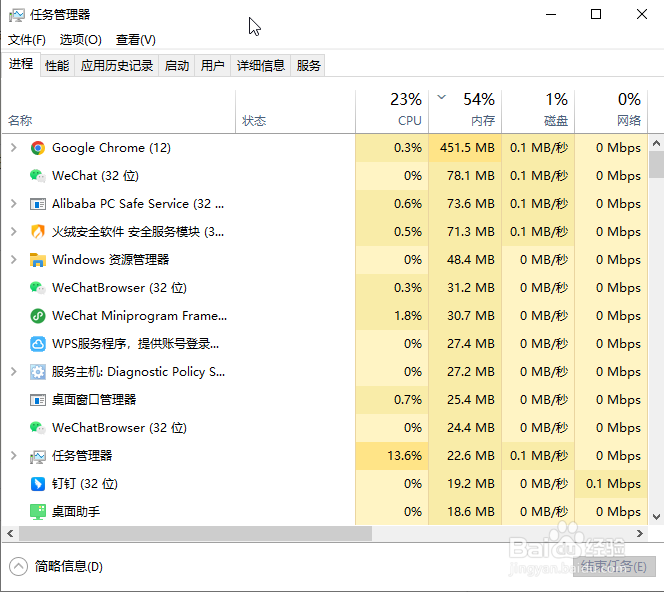Image resolution: width=664 pixels, height=592 pixels.
Task: Switch to the 性能 tab
Action: pos(57,66)
